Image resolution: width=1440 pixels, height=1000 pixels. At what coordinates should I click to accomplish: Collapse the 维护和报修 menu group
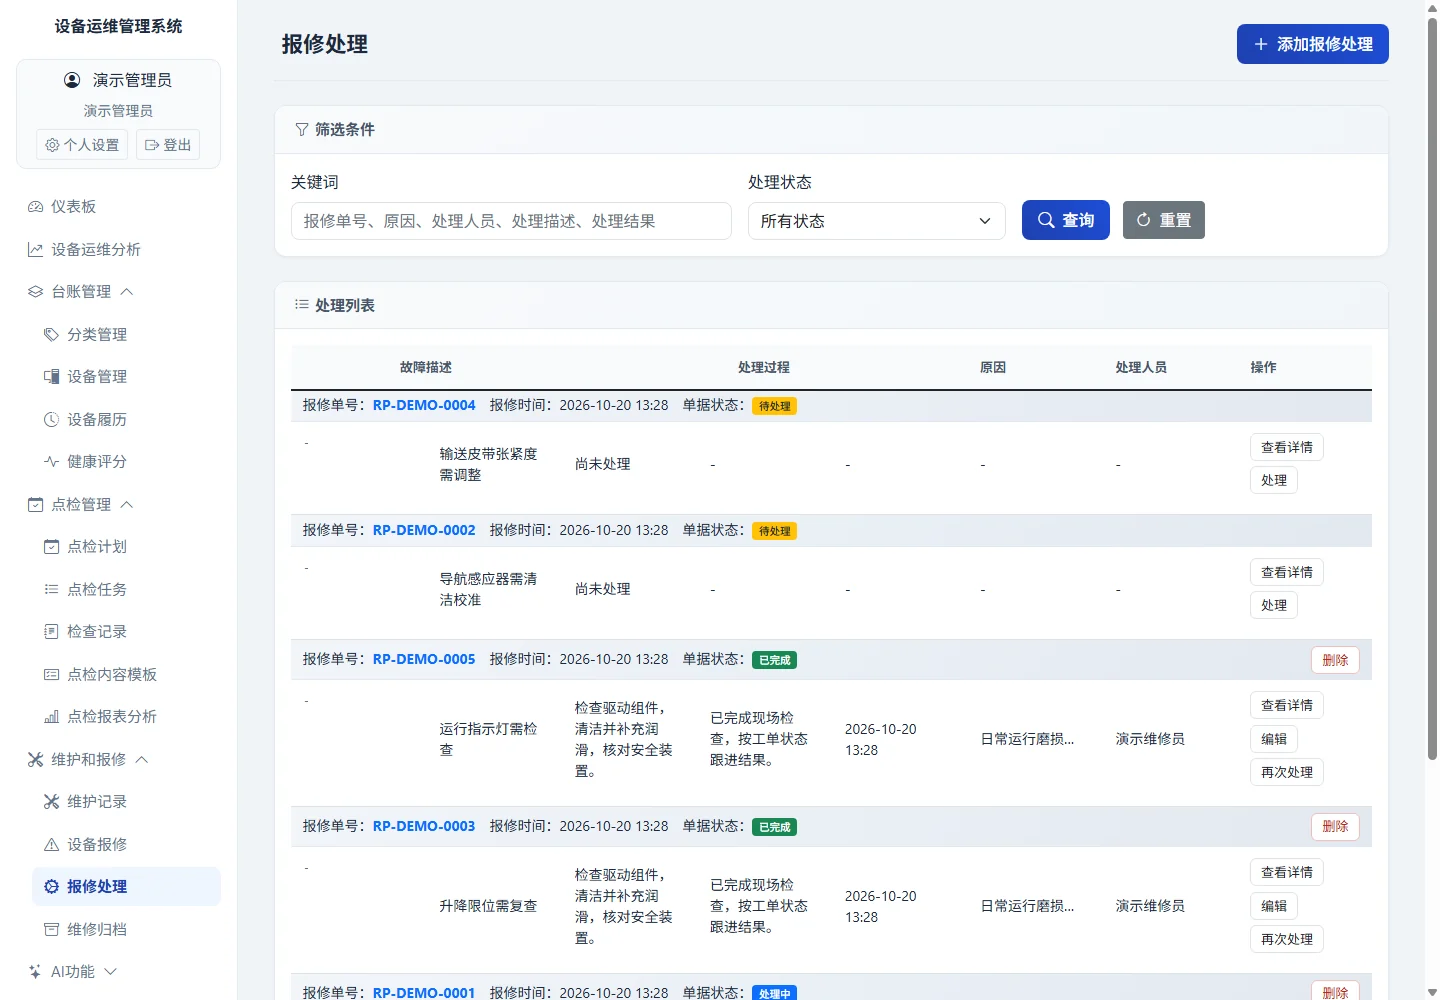[x=118, y=760]
